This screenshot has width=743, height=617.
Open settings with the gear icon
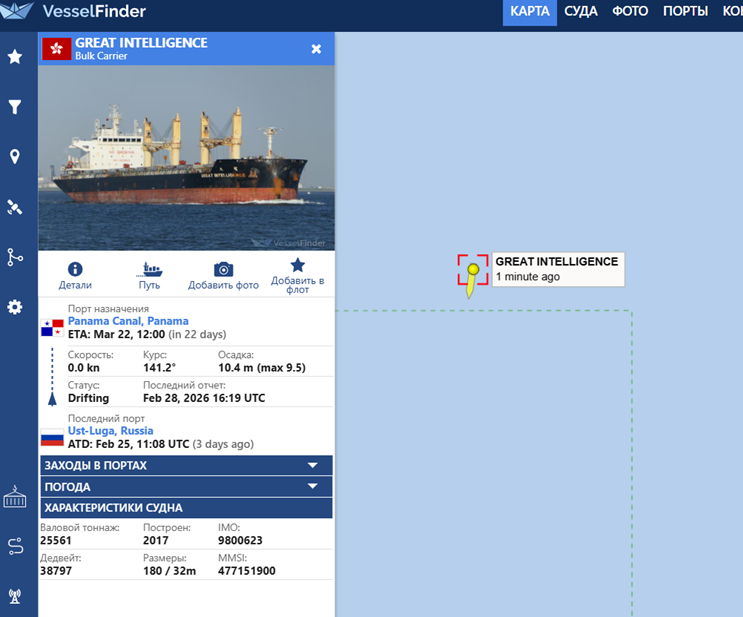pyautogui.click(x=15, y=307)
